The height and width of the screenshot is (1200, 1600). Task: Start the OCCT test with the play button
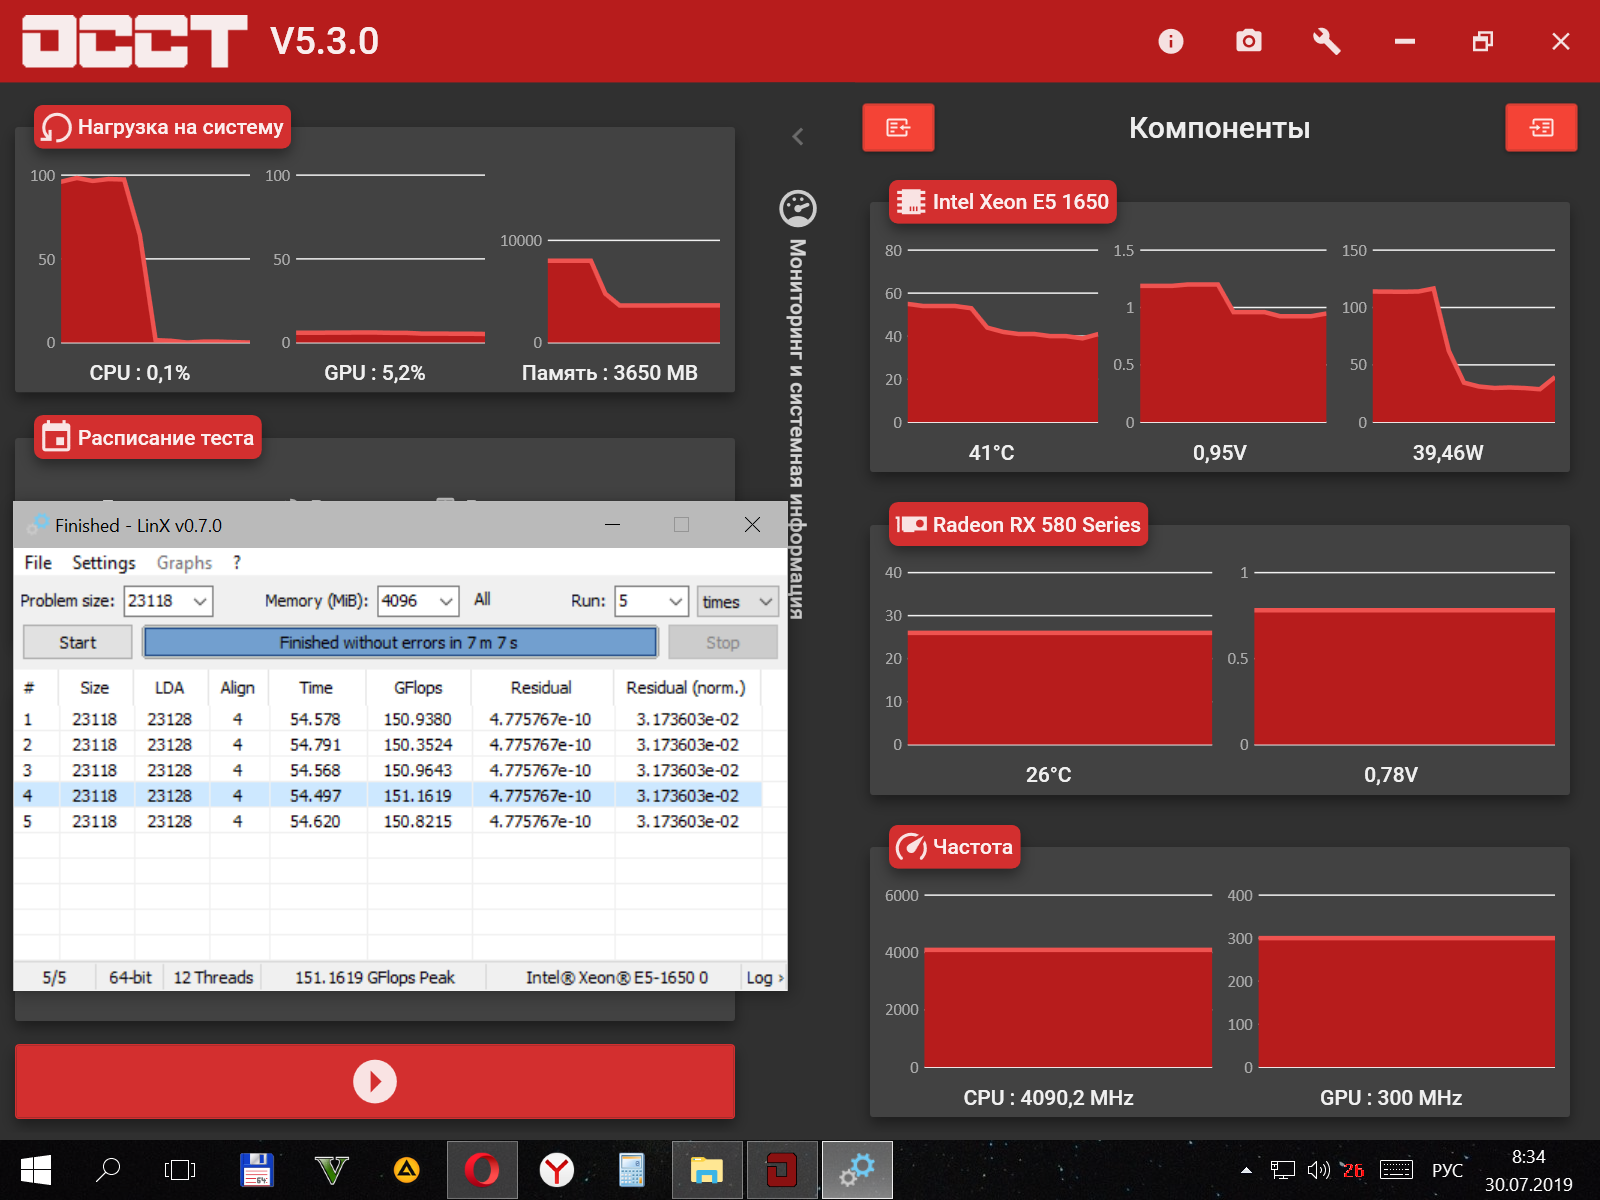(x=375, y=1081)
